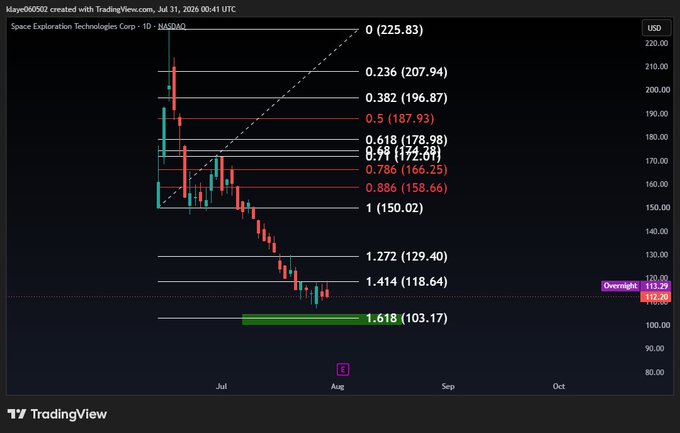Click the Jul date on time axis
This screenshot has height=433, width=680.
tap(222, 386)
